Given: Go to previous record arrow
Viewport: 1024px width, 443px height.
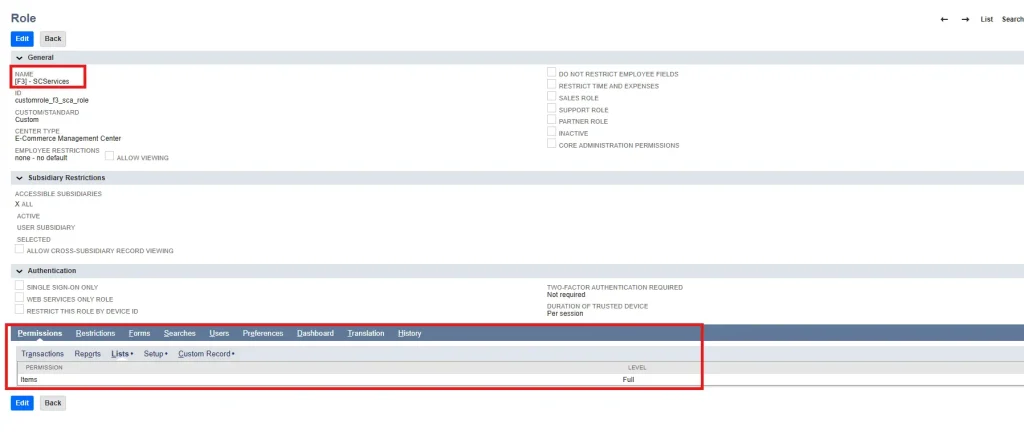Looking at the screenshot, I should [944, 20].
